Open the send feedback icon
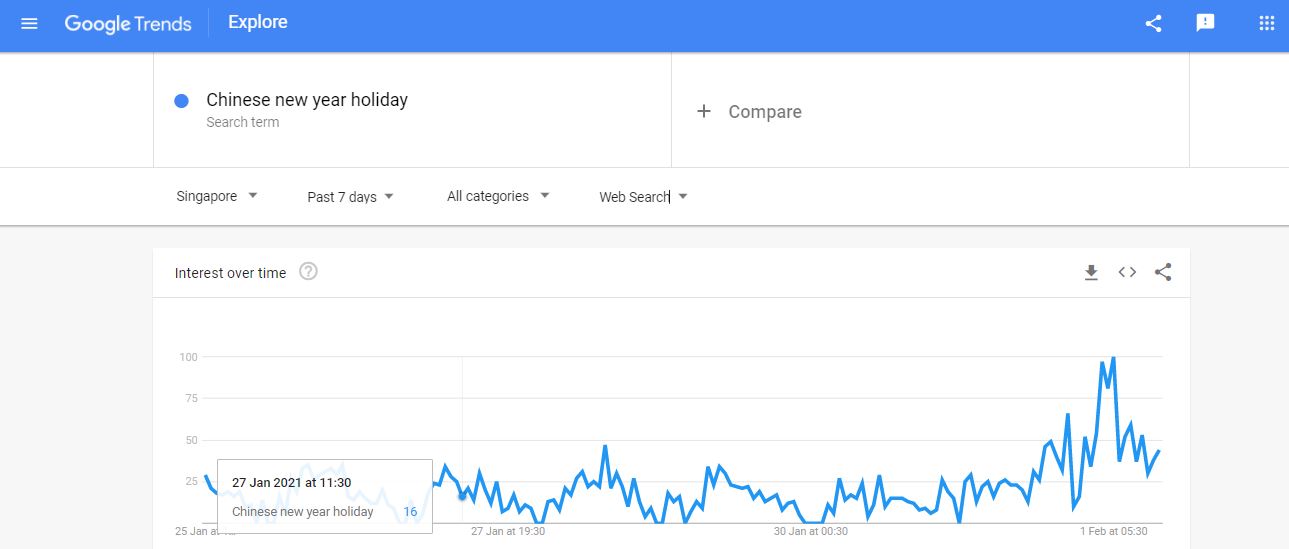The height and width of the screenshot is (549, 1289). coord(1205,23)
